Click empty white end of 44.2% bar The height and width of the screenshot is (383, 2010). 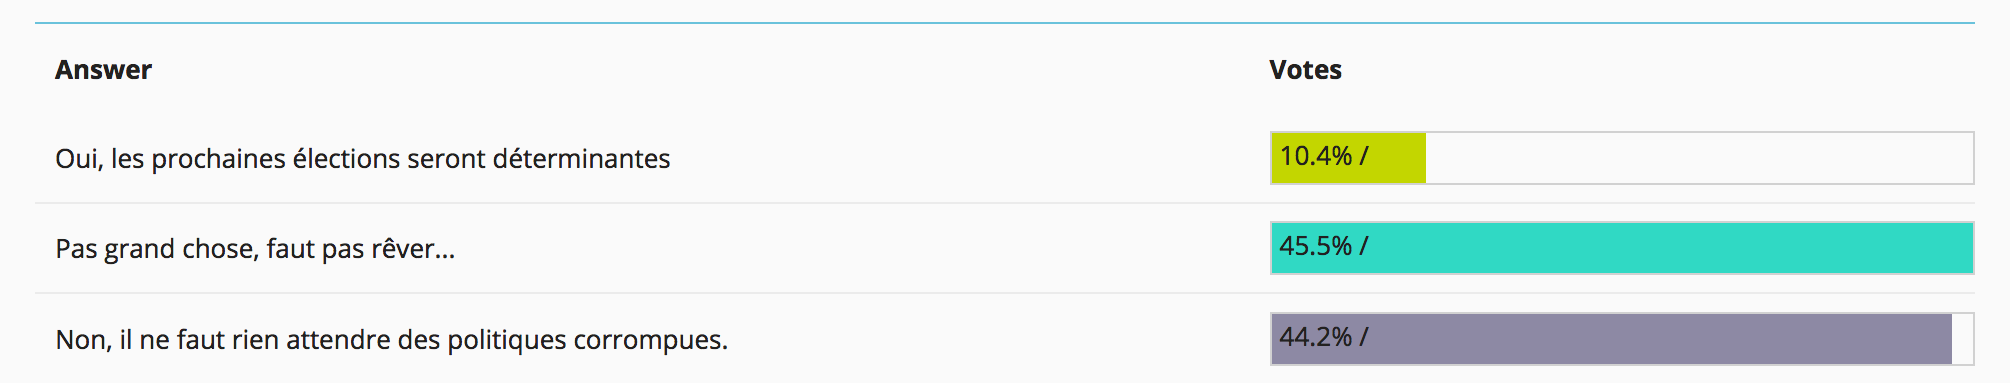(1962, 338)
